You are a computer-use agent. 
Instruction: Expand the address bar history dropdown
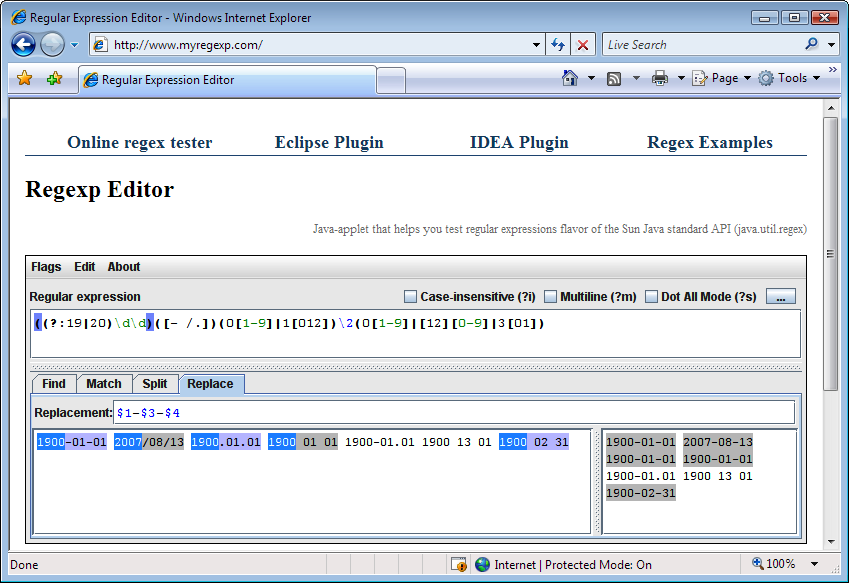pyautogui.click(x=536, y=45)
